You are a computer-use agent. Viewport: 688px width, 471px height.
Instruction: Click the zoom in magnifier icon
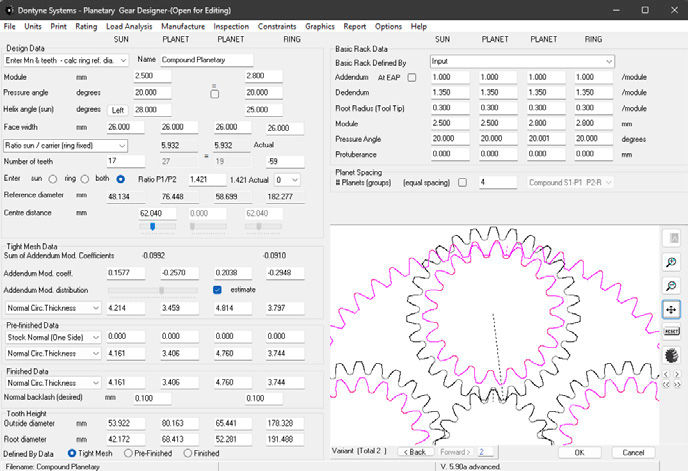(x=671, y=262)
